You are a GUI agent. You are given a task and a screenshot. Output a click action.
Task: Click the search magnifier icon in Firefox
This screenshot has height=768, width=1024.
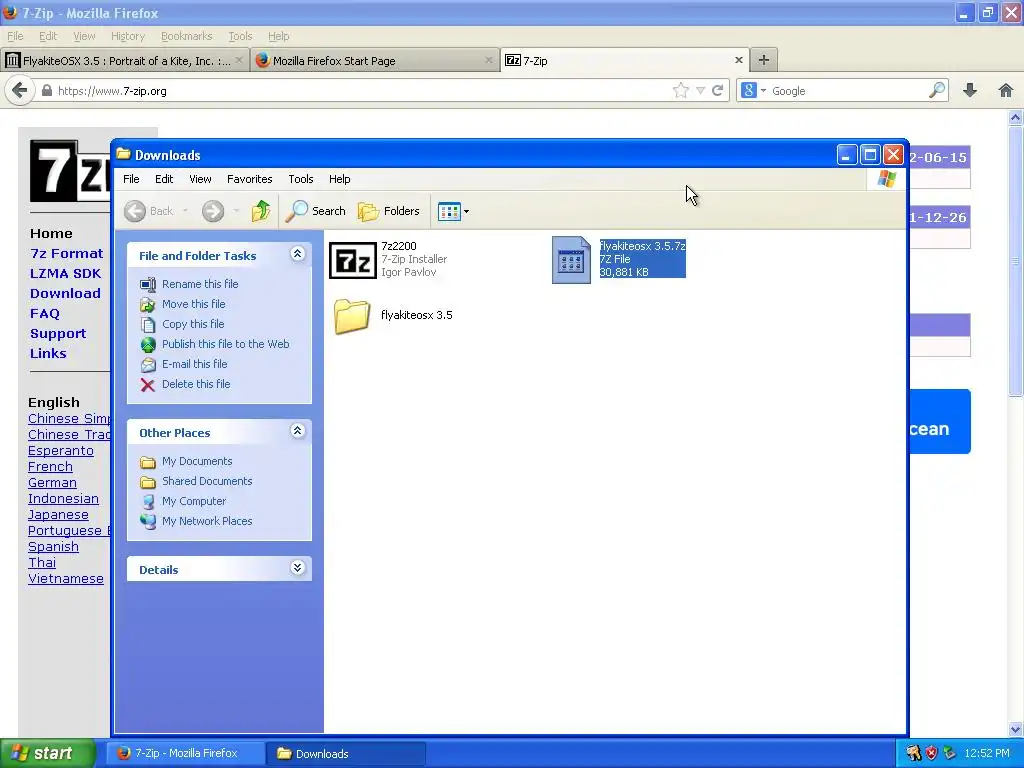coord(936,91)
